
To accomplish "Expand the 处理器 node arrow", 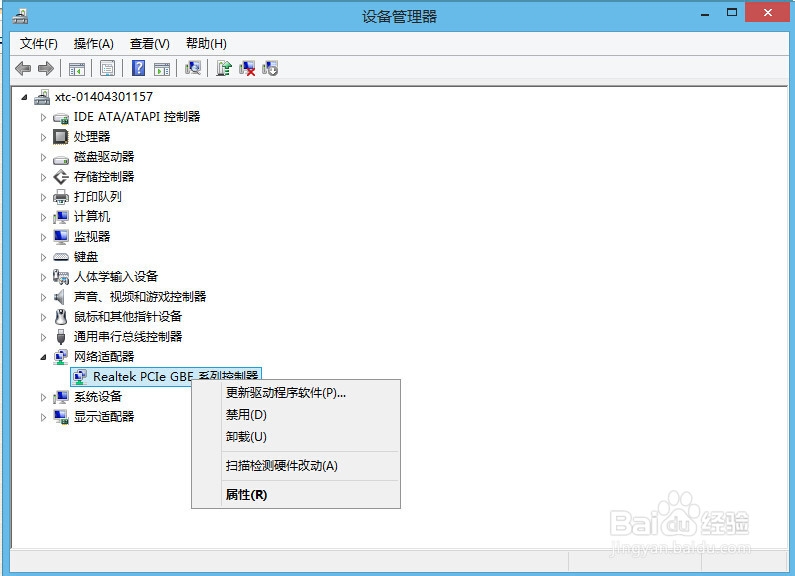I will click(43, 137).
